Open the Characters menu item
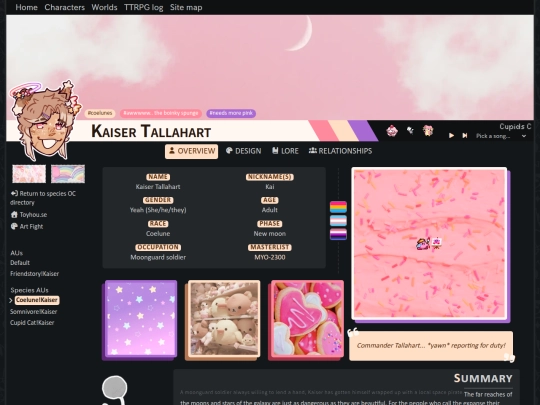This screenshot has height=405, width=540. click(64, 7)
